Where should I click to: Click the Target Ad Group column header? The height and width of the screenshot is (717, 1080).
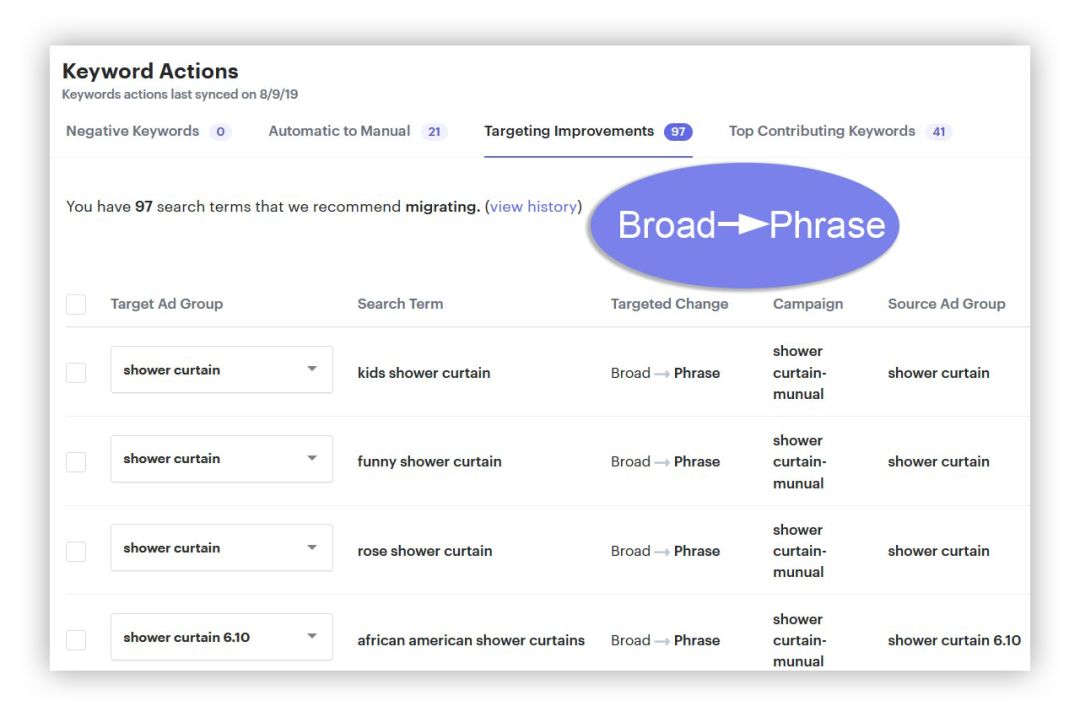[167, 304]
